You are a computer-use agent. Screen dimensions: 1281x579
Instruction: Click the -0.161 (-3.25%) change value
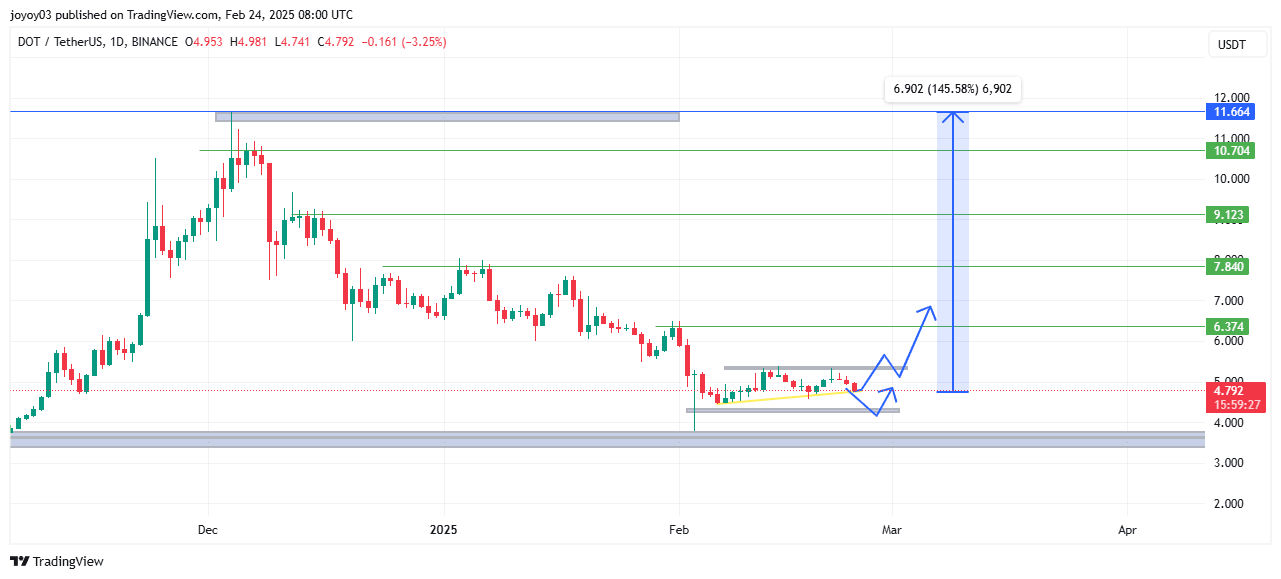coord(404,42)
